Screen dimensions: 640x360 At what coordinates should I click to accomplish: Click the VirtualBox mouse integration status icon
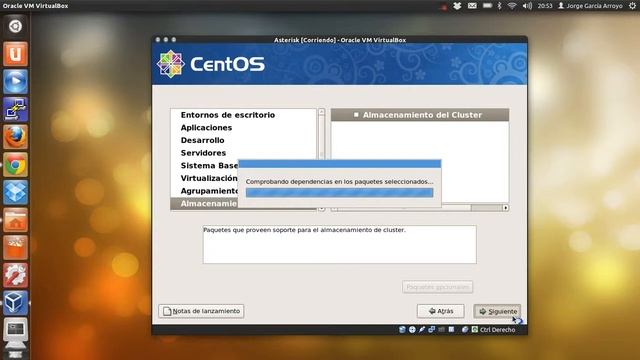pos(465,329)
